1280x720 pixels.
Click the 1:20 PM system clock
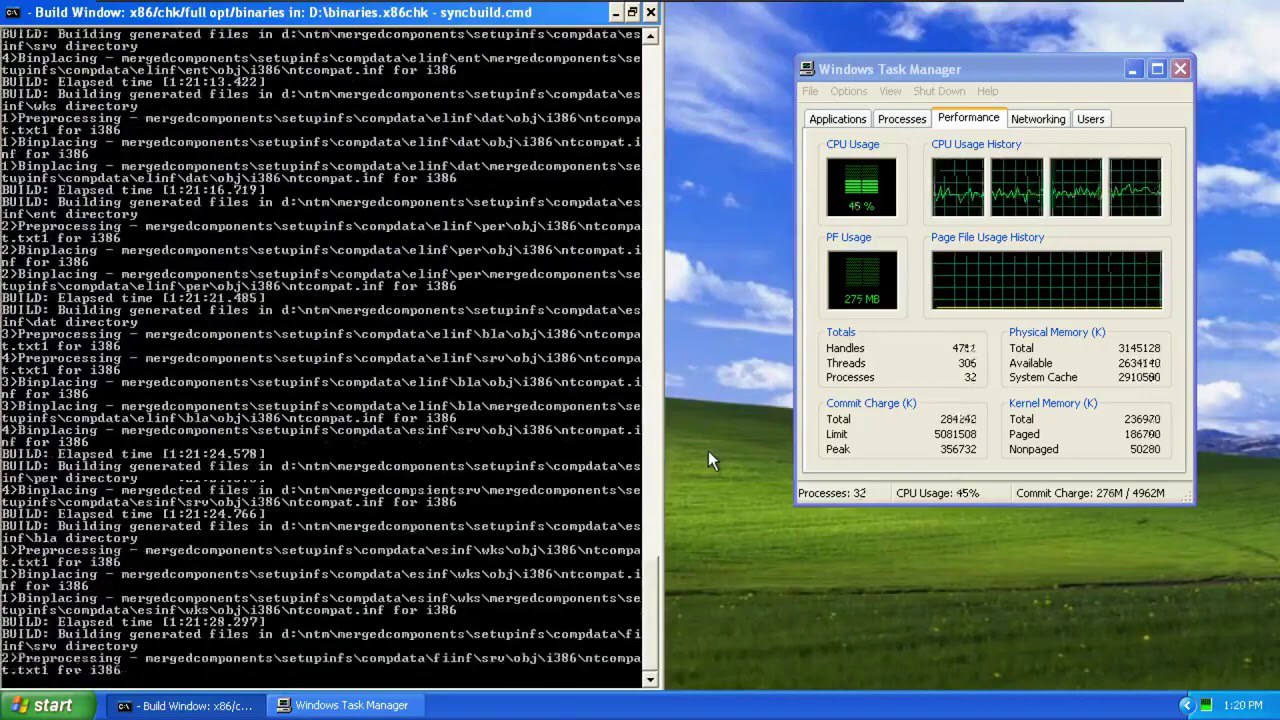(1242, 706)
